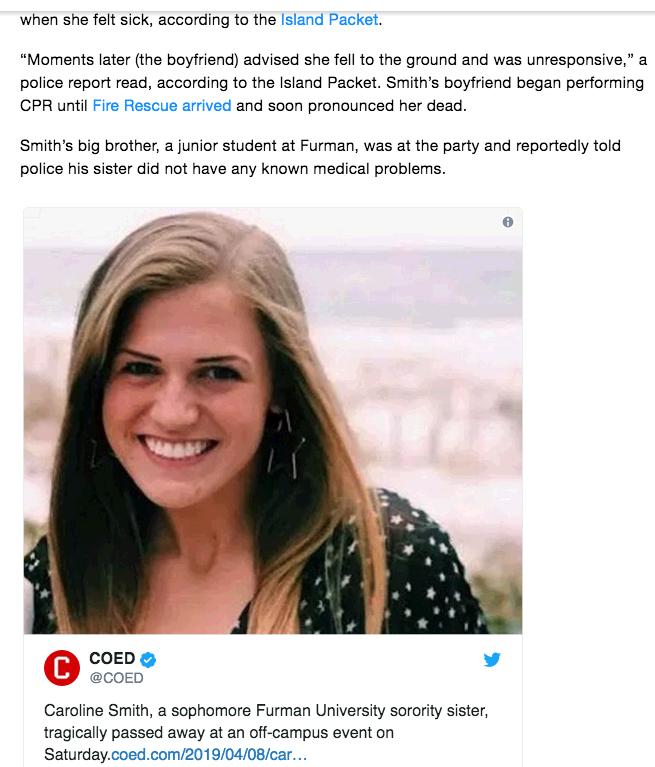Click the "when she felt sick" sentence
Image resolution: width=655 pixels, height=767 pixels.
click(x=201, y=20)
